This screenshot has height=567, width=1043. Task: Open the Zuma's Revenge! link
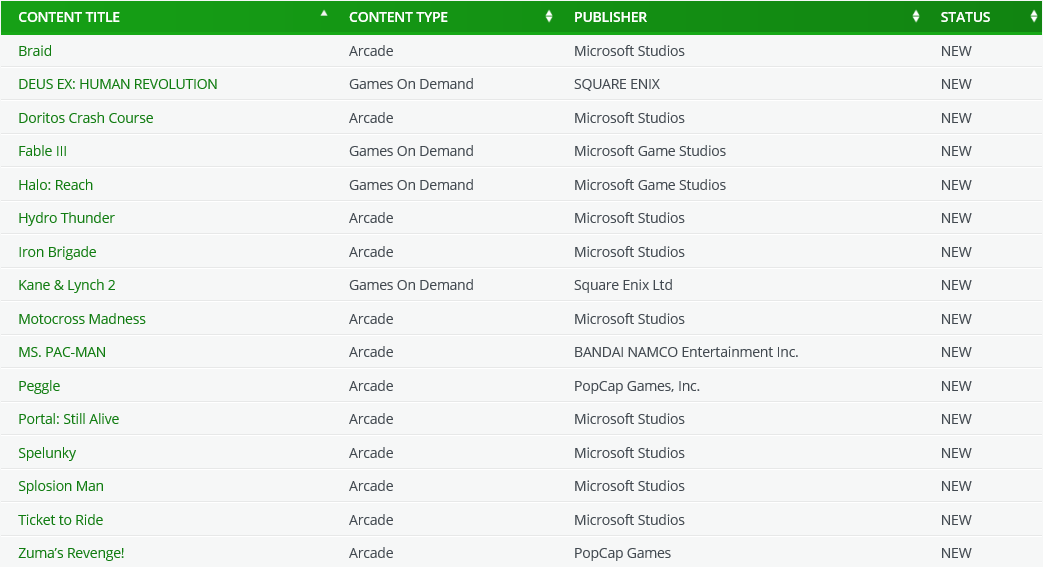coord(71,553)
